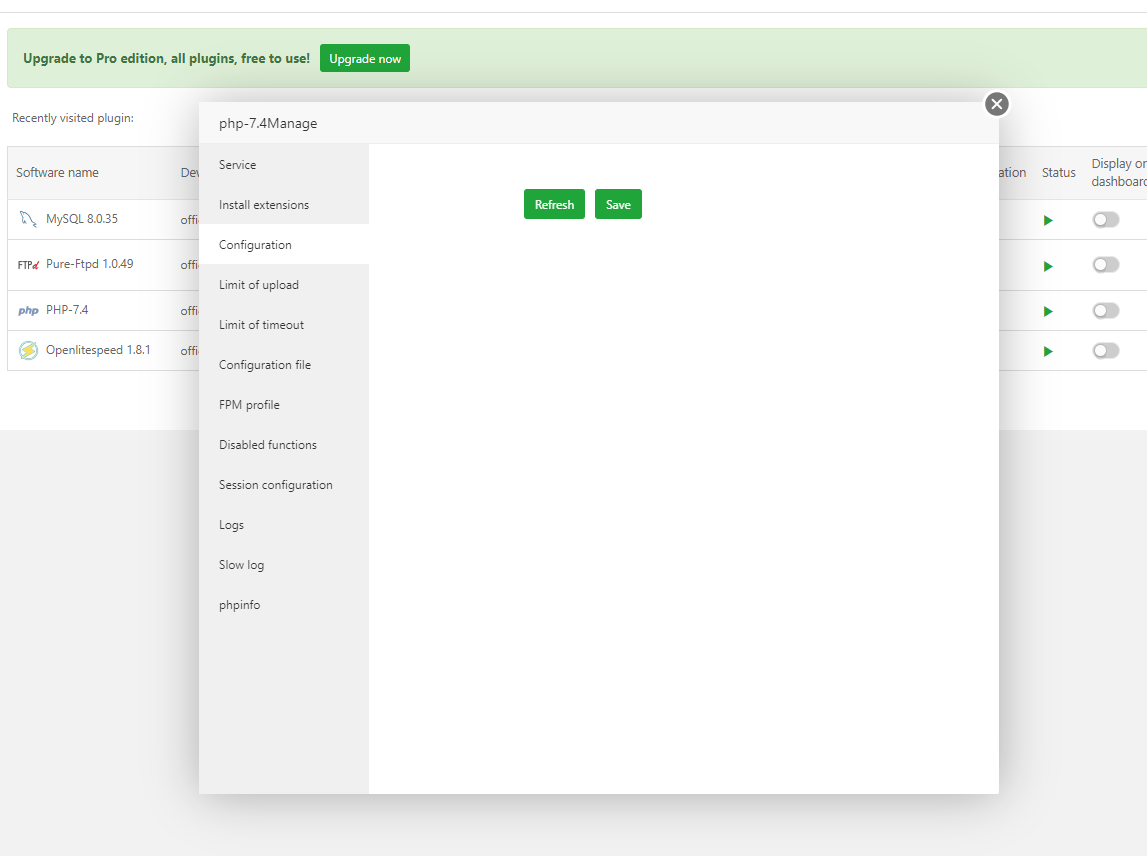Close the php-7.4Manage dialog
The width and height of the screenshot is (1147, 856).
click(996, 103)
